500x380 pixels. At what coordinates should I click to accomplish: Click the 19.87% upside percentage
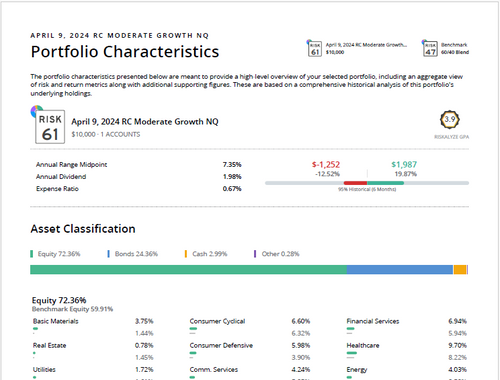click(x=406, y=174)
